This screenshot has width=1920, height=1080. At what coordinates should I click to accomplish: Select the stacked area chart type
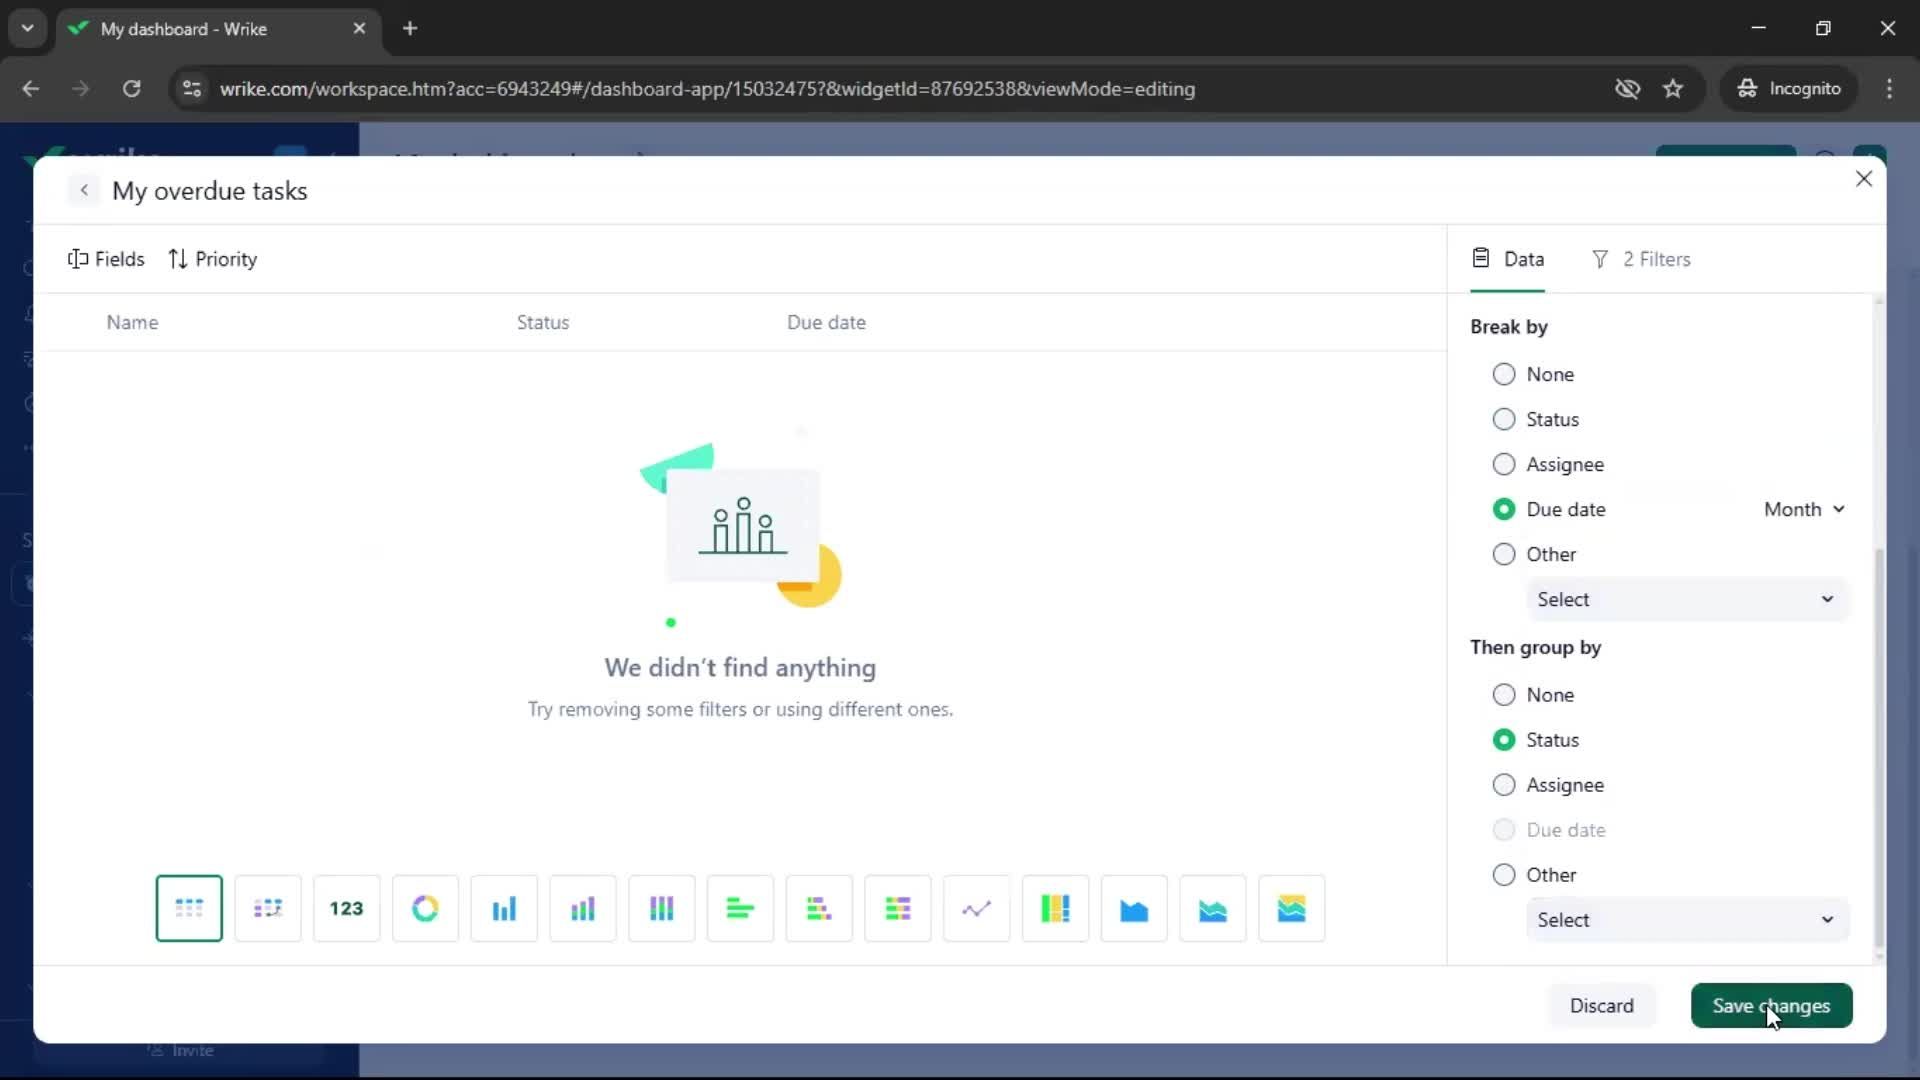(x=1213, y=908)
